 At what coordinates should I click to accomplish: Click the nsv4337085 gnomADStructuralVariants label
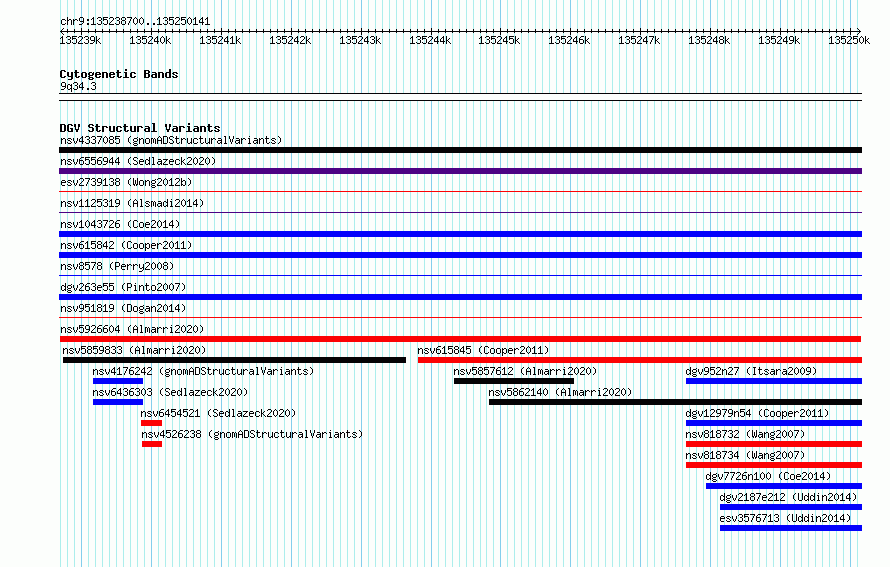[x=171, y=140]
